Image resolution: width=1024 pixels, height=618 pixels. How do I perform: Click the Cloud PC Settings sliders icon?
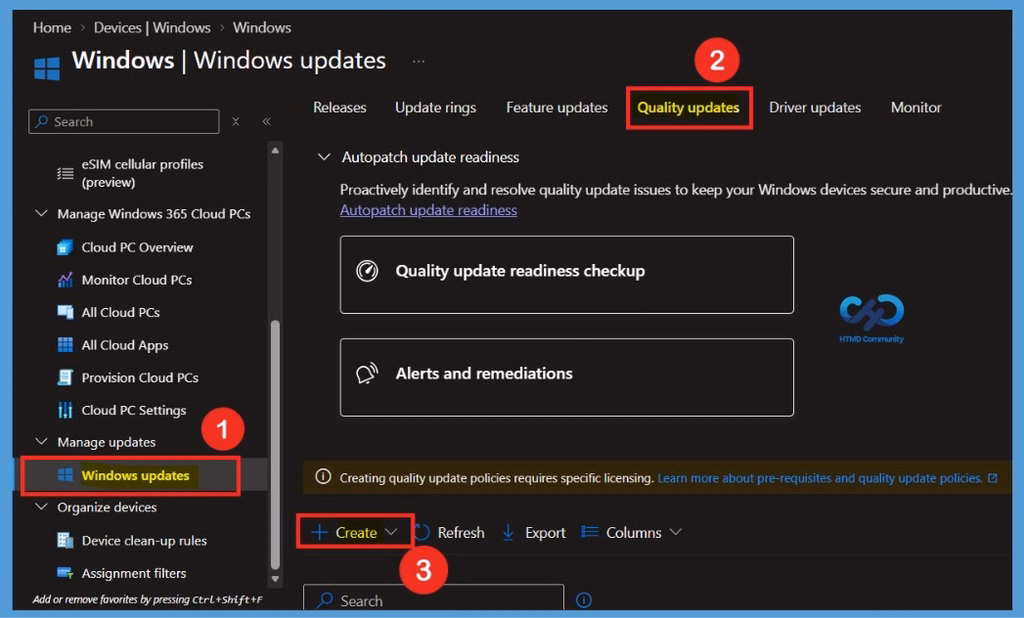[x=65, y=410]
